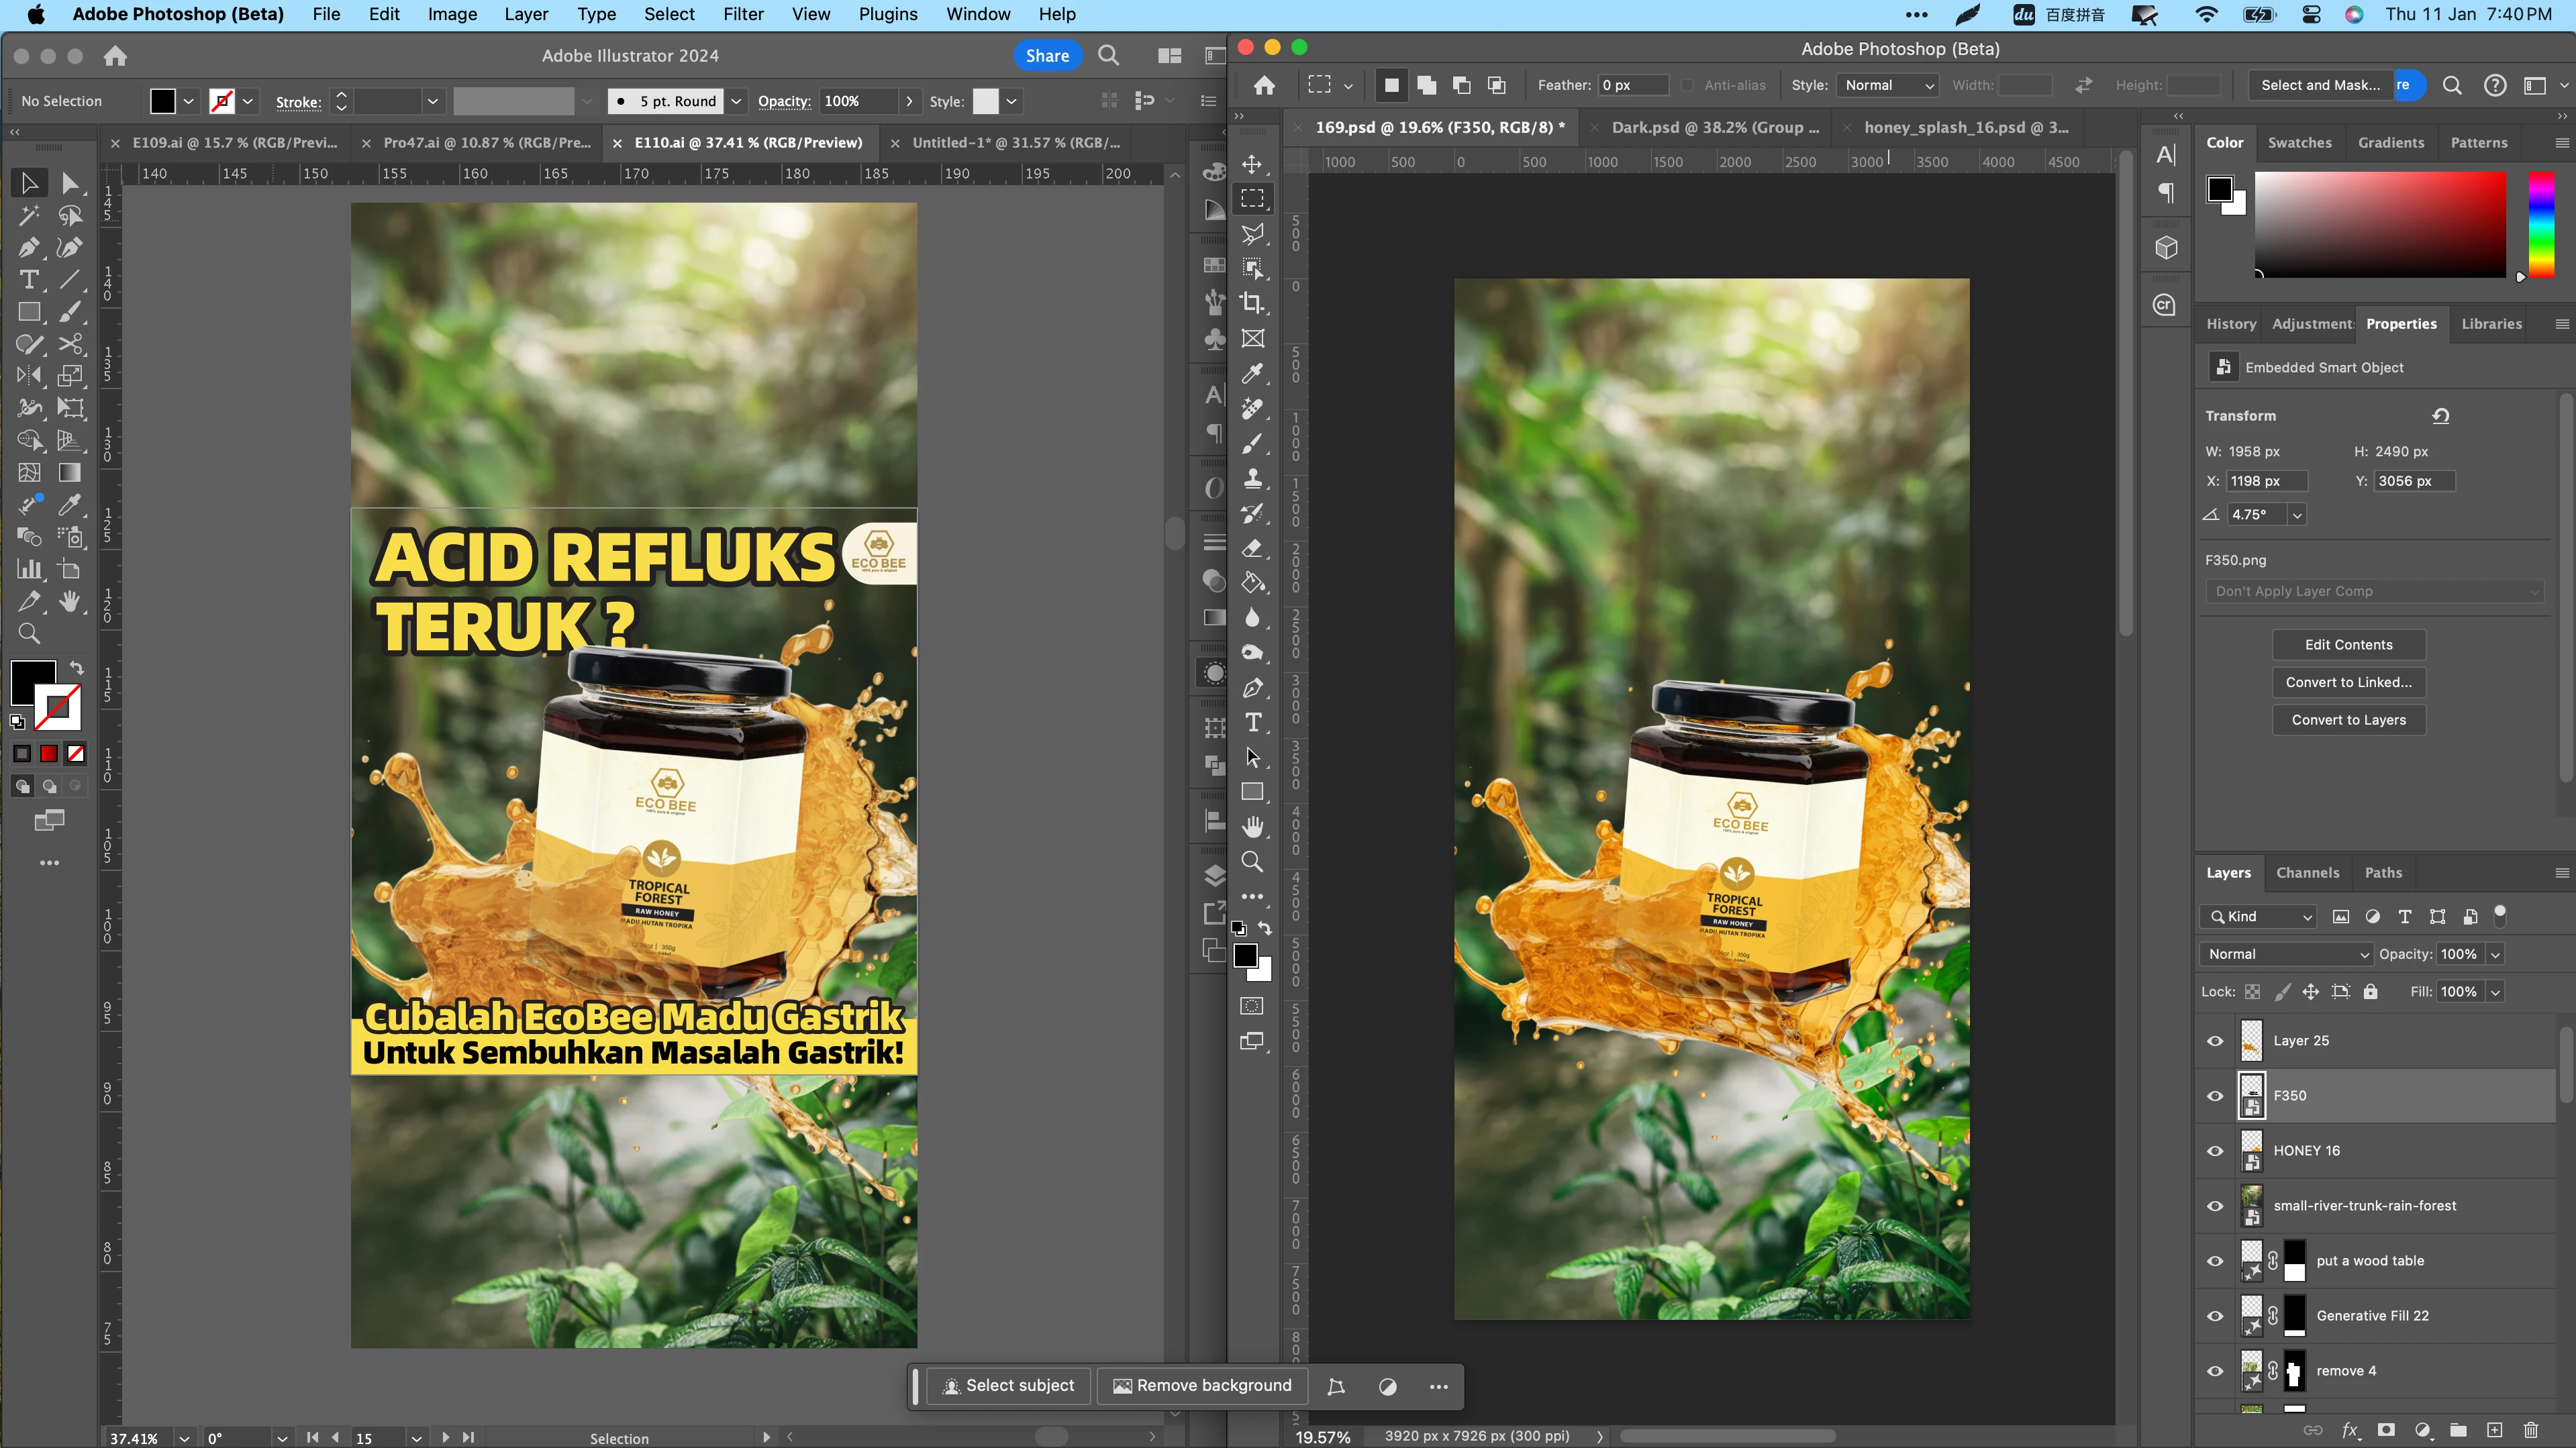This screenshot has width=2576, height=1448.
Task: Click the Photoshop Hand tool
Action: (1252, 827)
